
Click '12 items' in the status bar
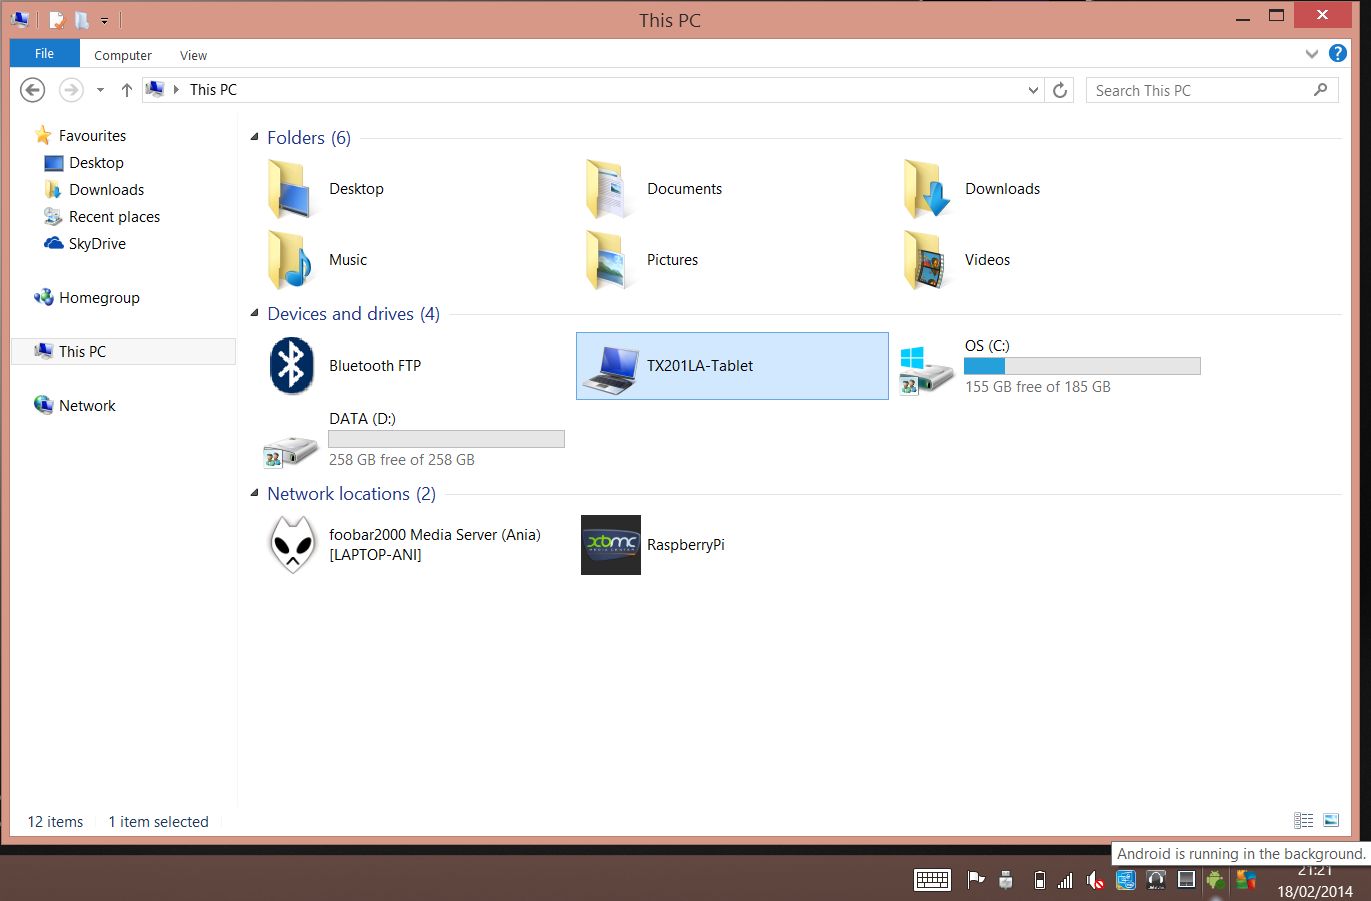(55, 822)
